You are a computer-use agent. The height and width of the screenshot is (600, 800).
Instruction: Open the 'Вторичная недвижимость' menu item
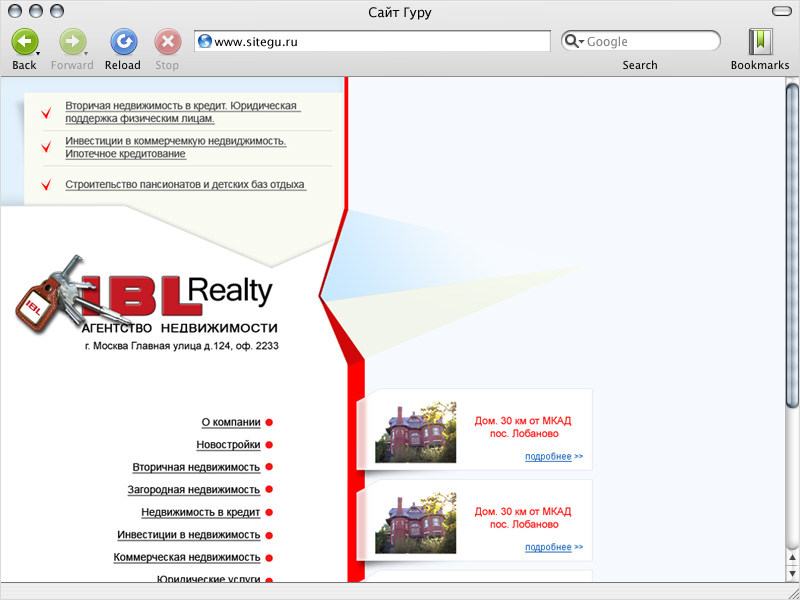(196, 467)
